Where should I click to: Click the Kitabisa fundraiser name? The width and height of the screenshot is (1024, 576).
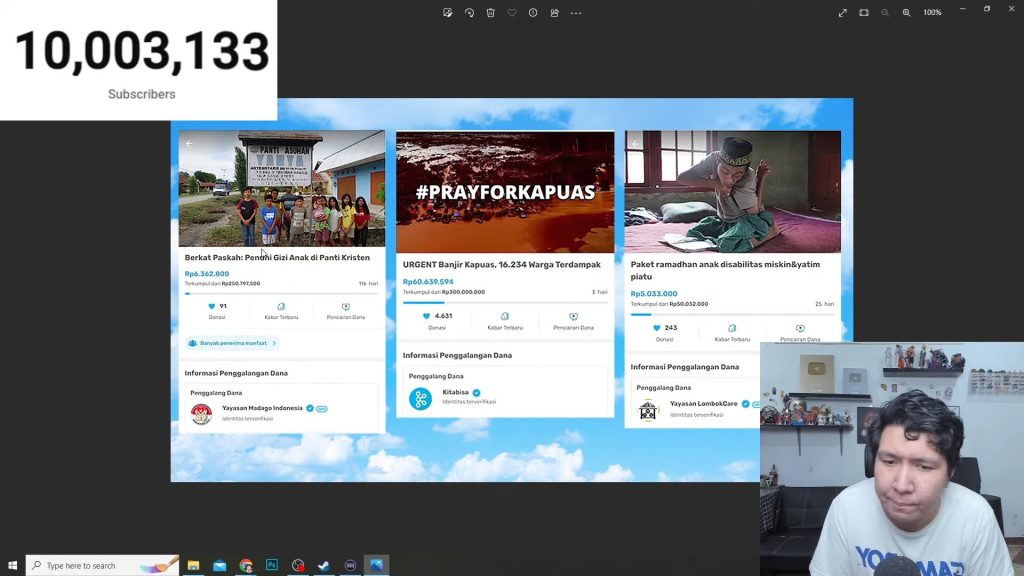coord(455,392)
